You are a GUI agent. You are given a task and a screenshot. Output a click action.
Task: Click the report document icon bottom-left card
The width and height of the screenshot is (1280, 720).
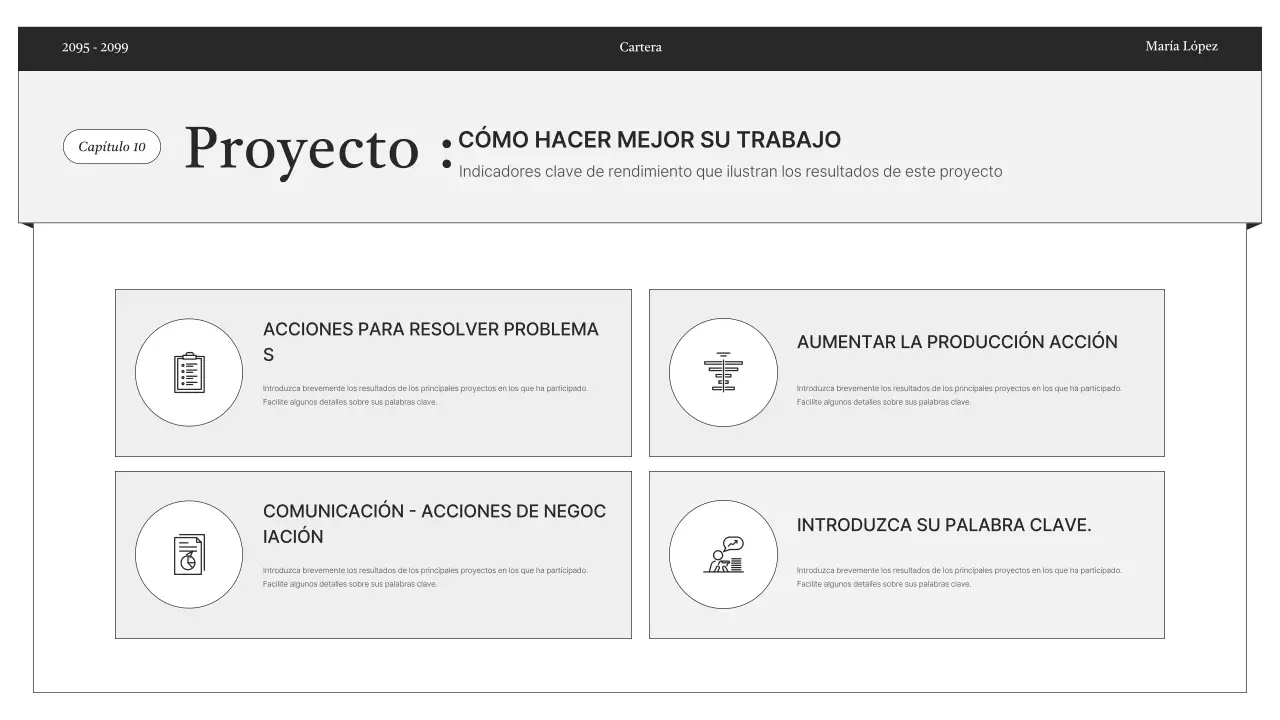coord(188,554)
